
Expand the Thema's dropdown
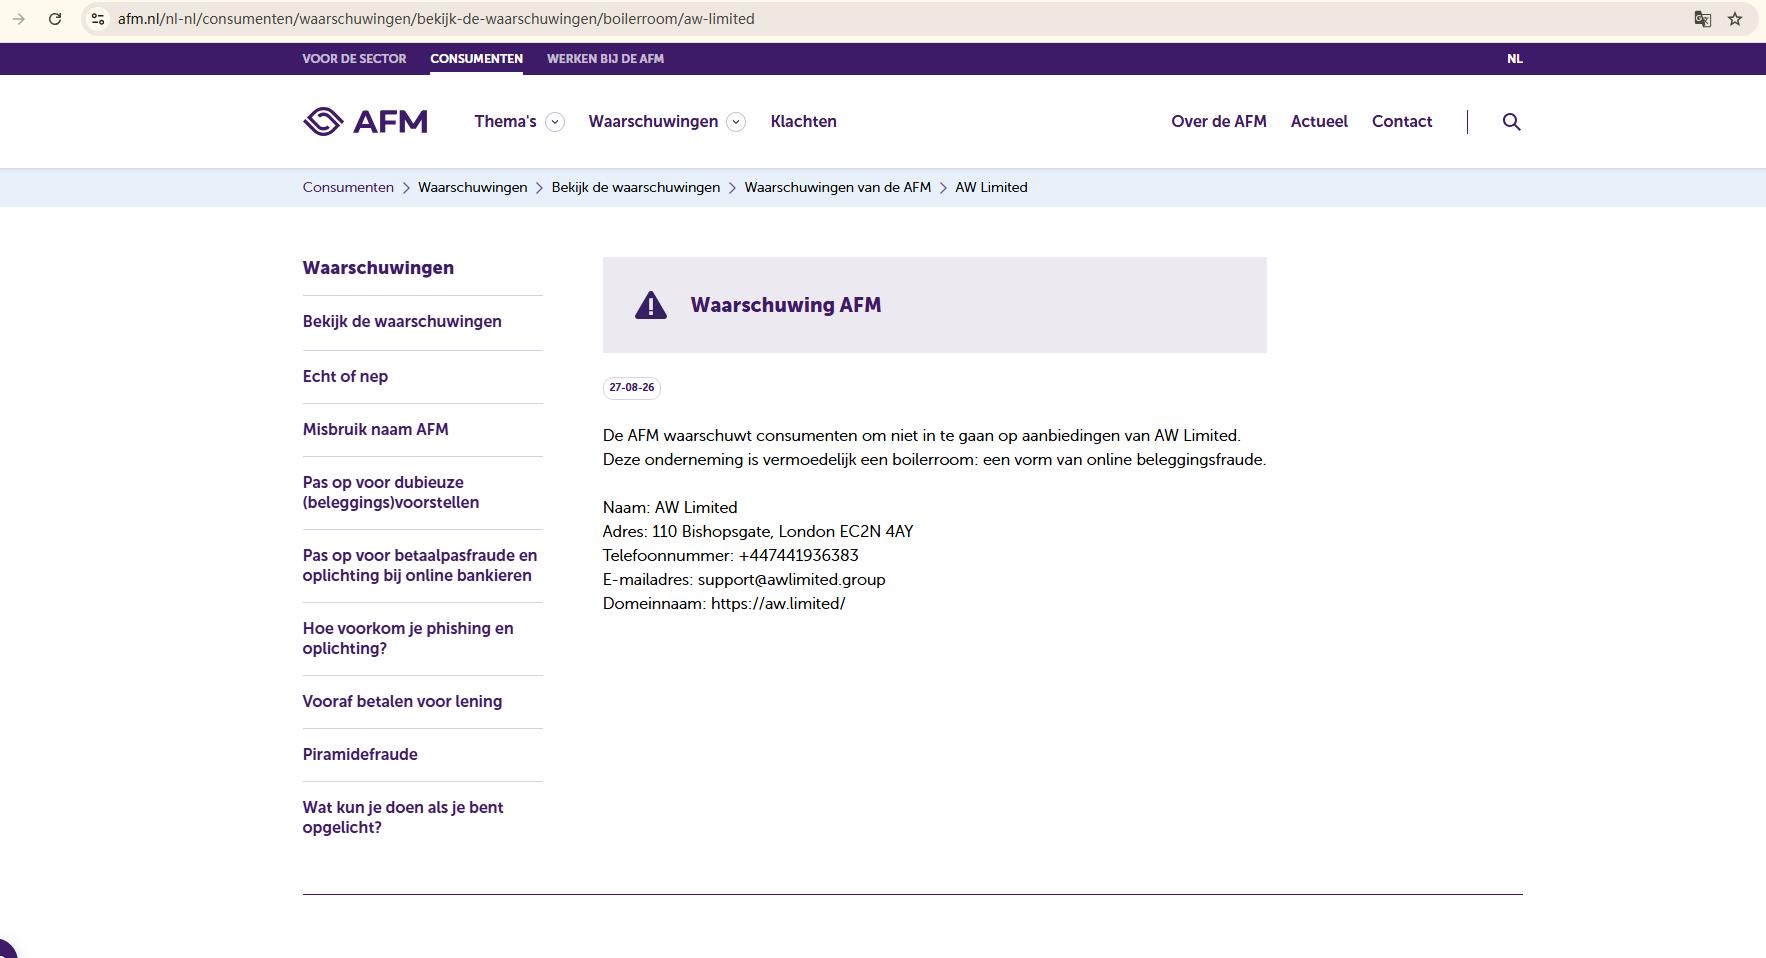click(x=555, y=122)
